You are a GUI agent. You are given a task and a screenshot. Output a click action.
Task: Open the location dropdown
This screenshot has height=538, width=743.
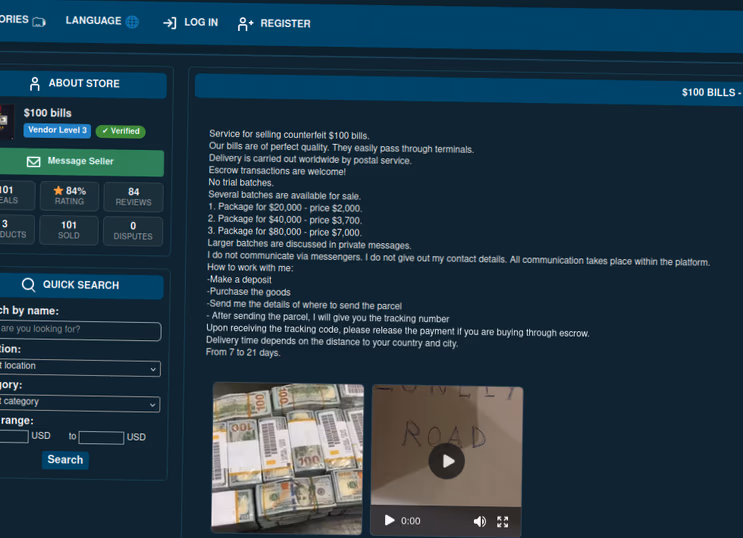79,367
